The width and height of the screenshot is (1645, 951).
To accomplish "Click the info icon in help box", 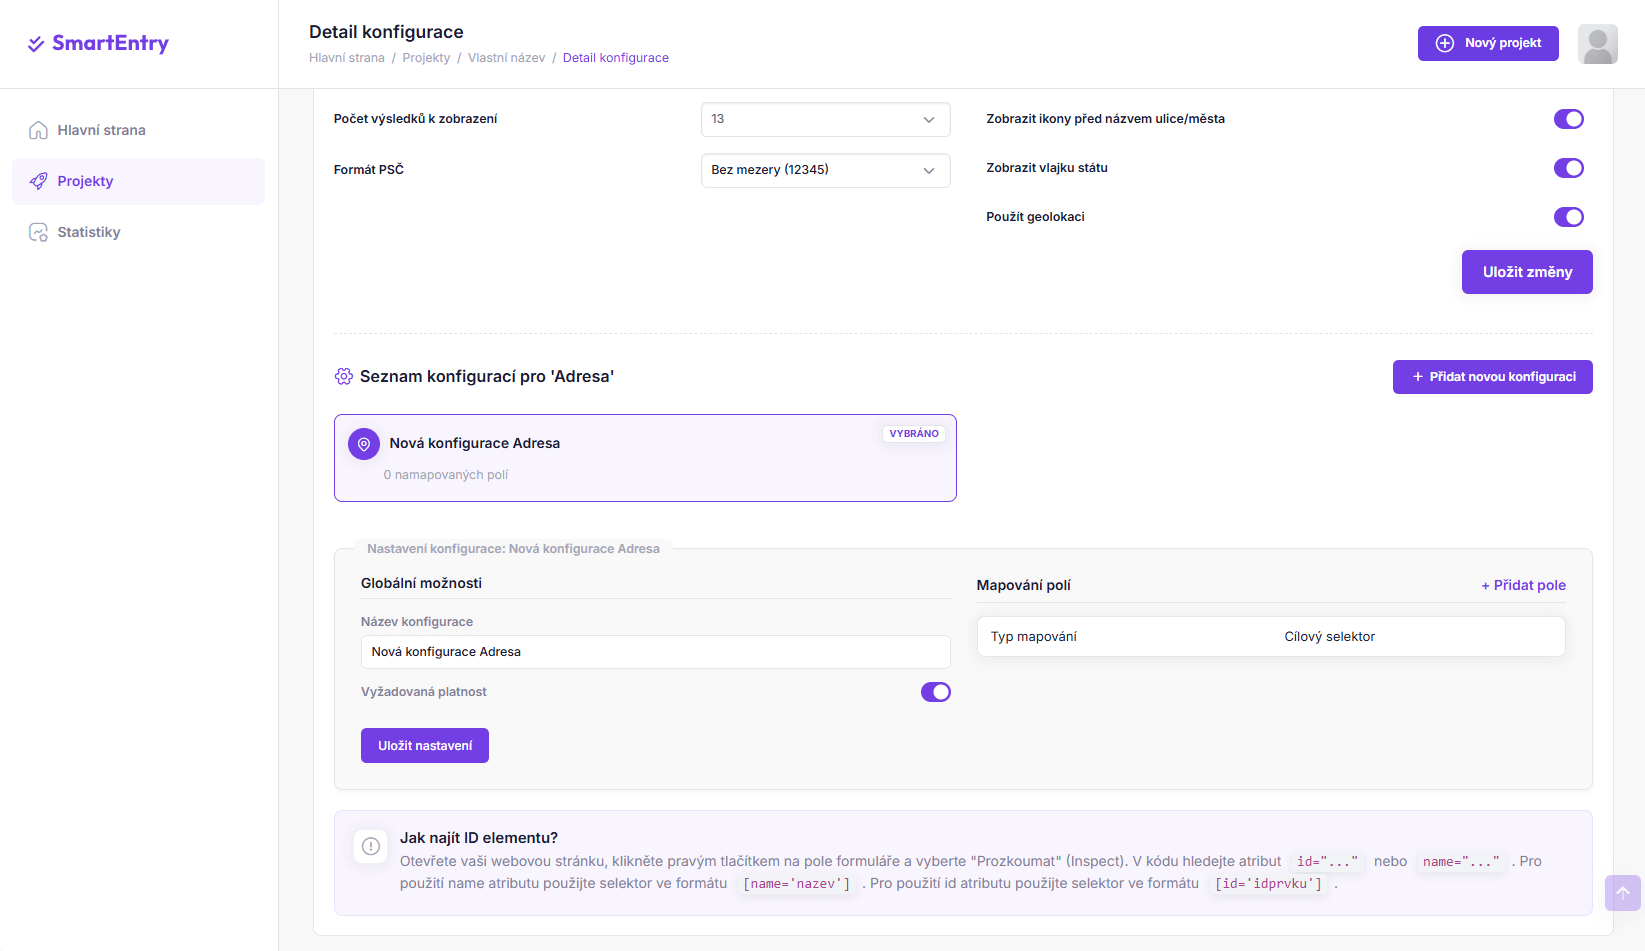I will [x=371, y=846].
